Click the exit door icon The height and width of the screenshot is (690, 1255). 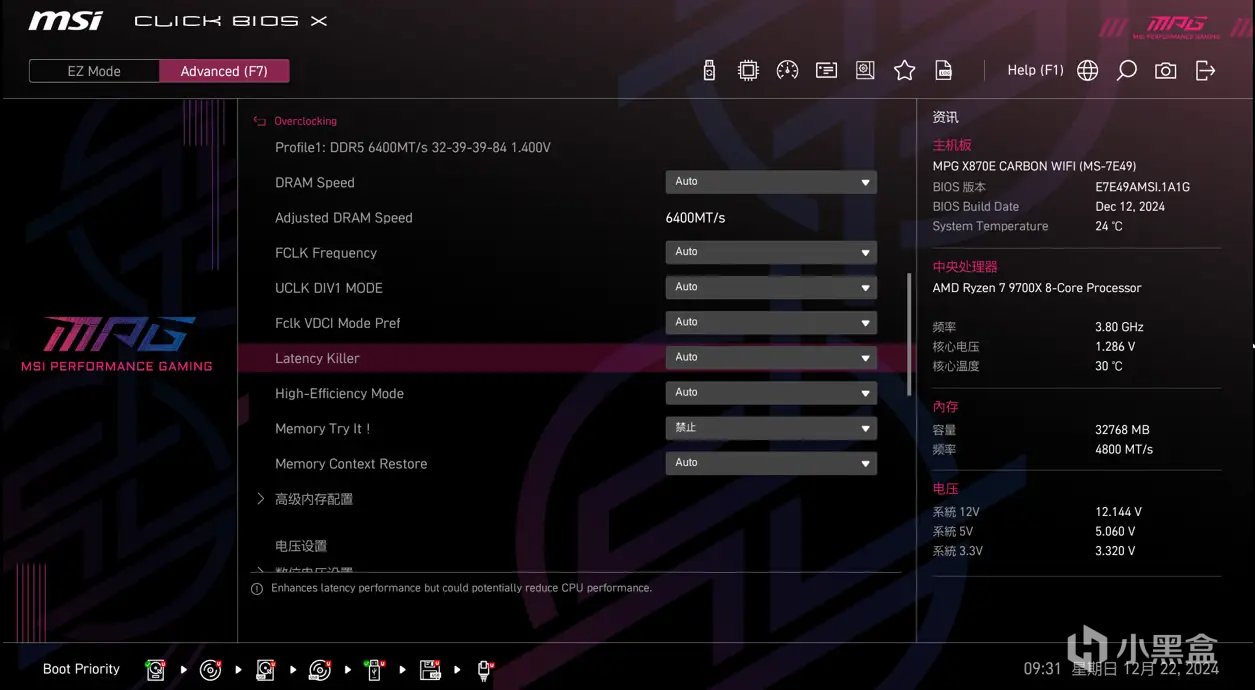1205,70
